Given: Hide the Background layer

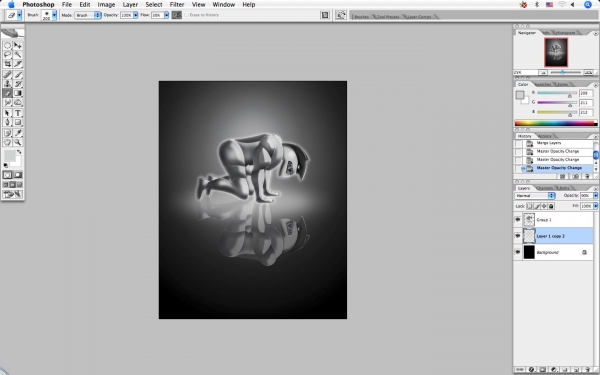Looking at the screenshot, I should (517, 252).
